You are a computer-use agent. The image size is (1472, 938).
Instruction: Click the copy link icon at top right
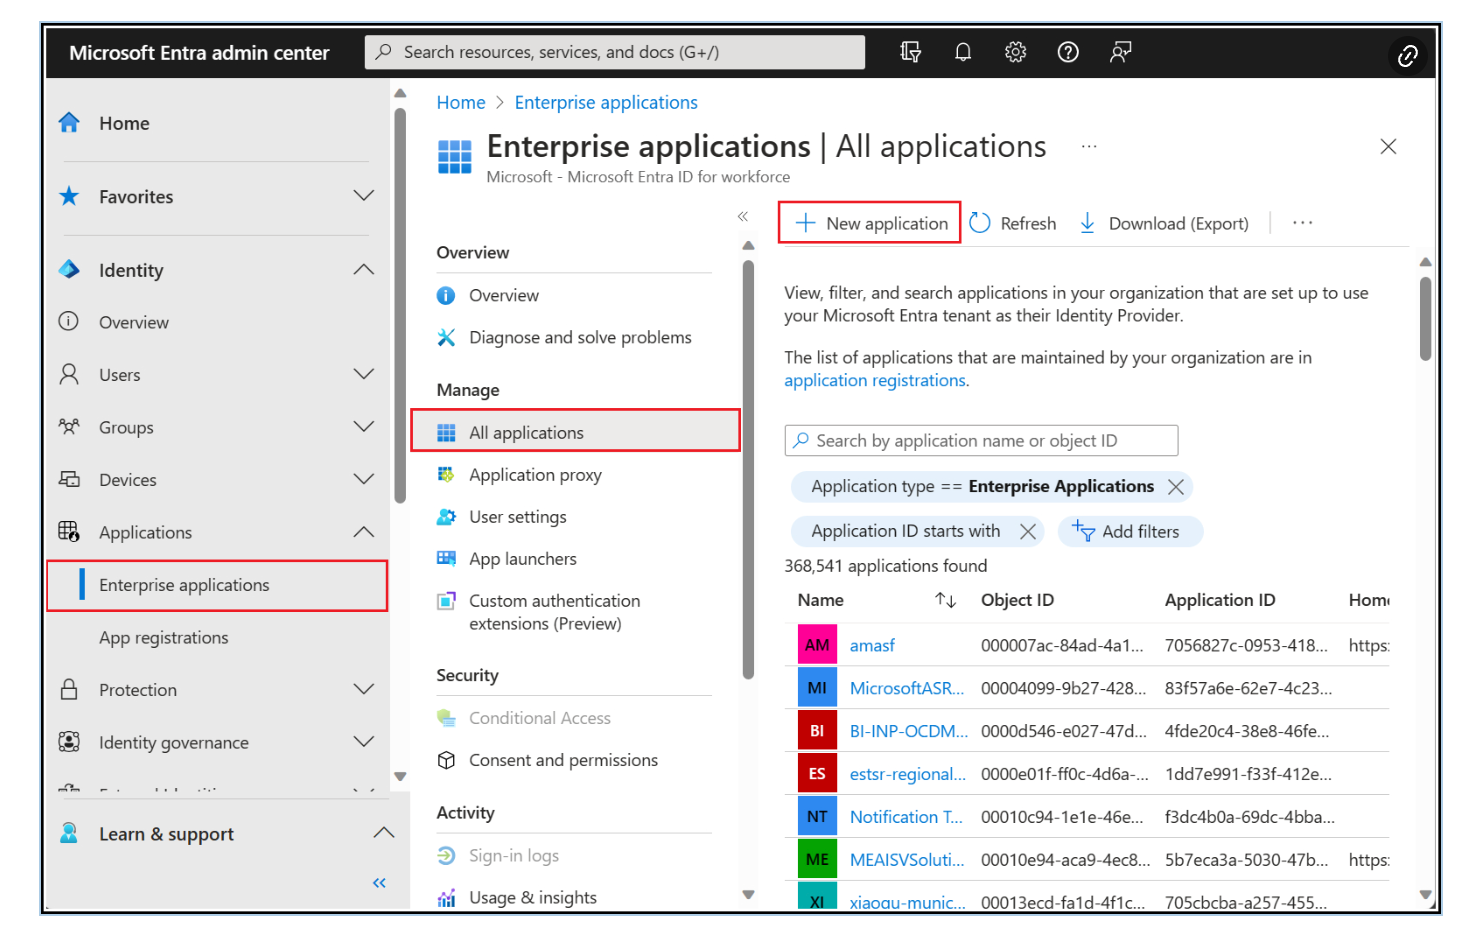tap(1407, 56)
